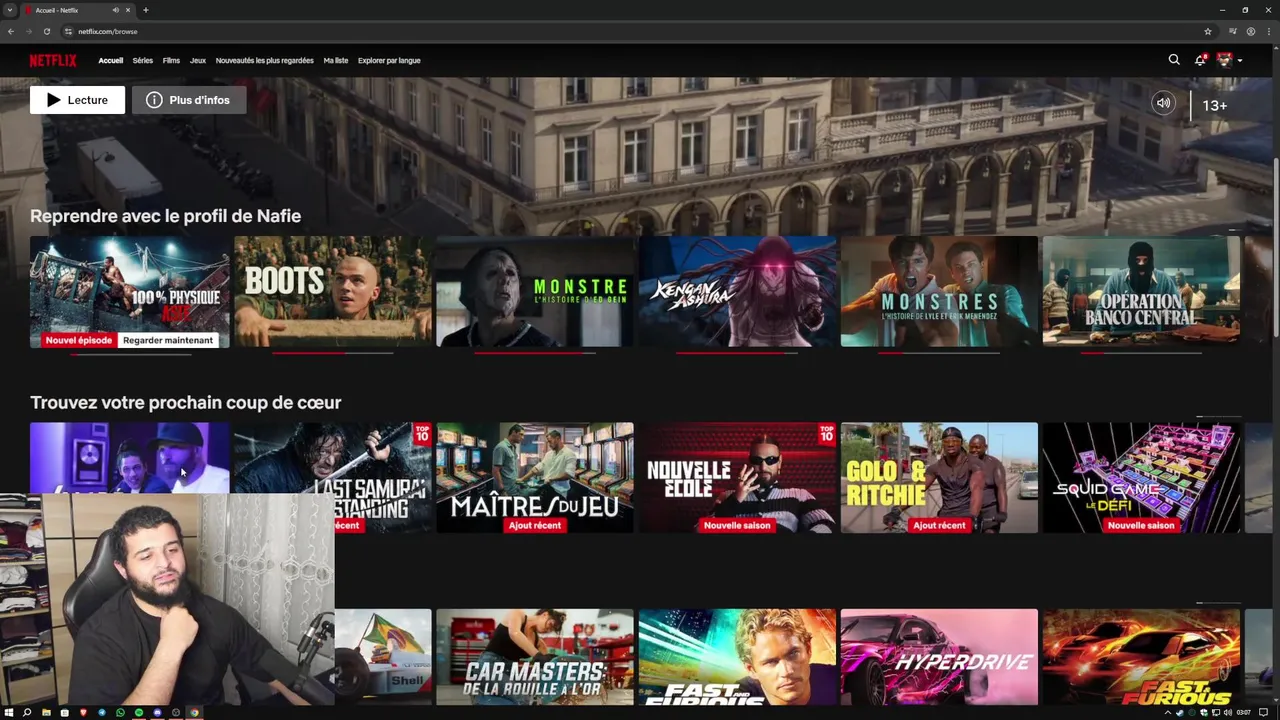Click Ajout récent badge on Golo & Ritchie
Image resolution: width=1280 pixels, height=720 pixels.
pyautogui.click(x=939, y=525)
